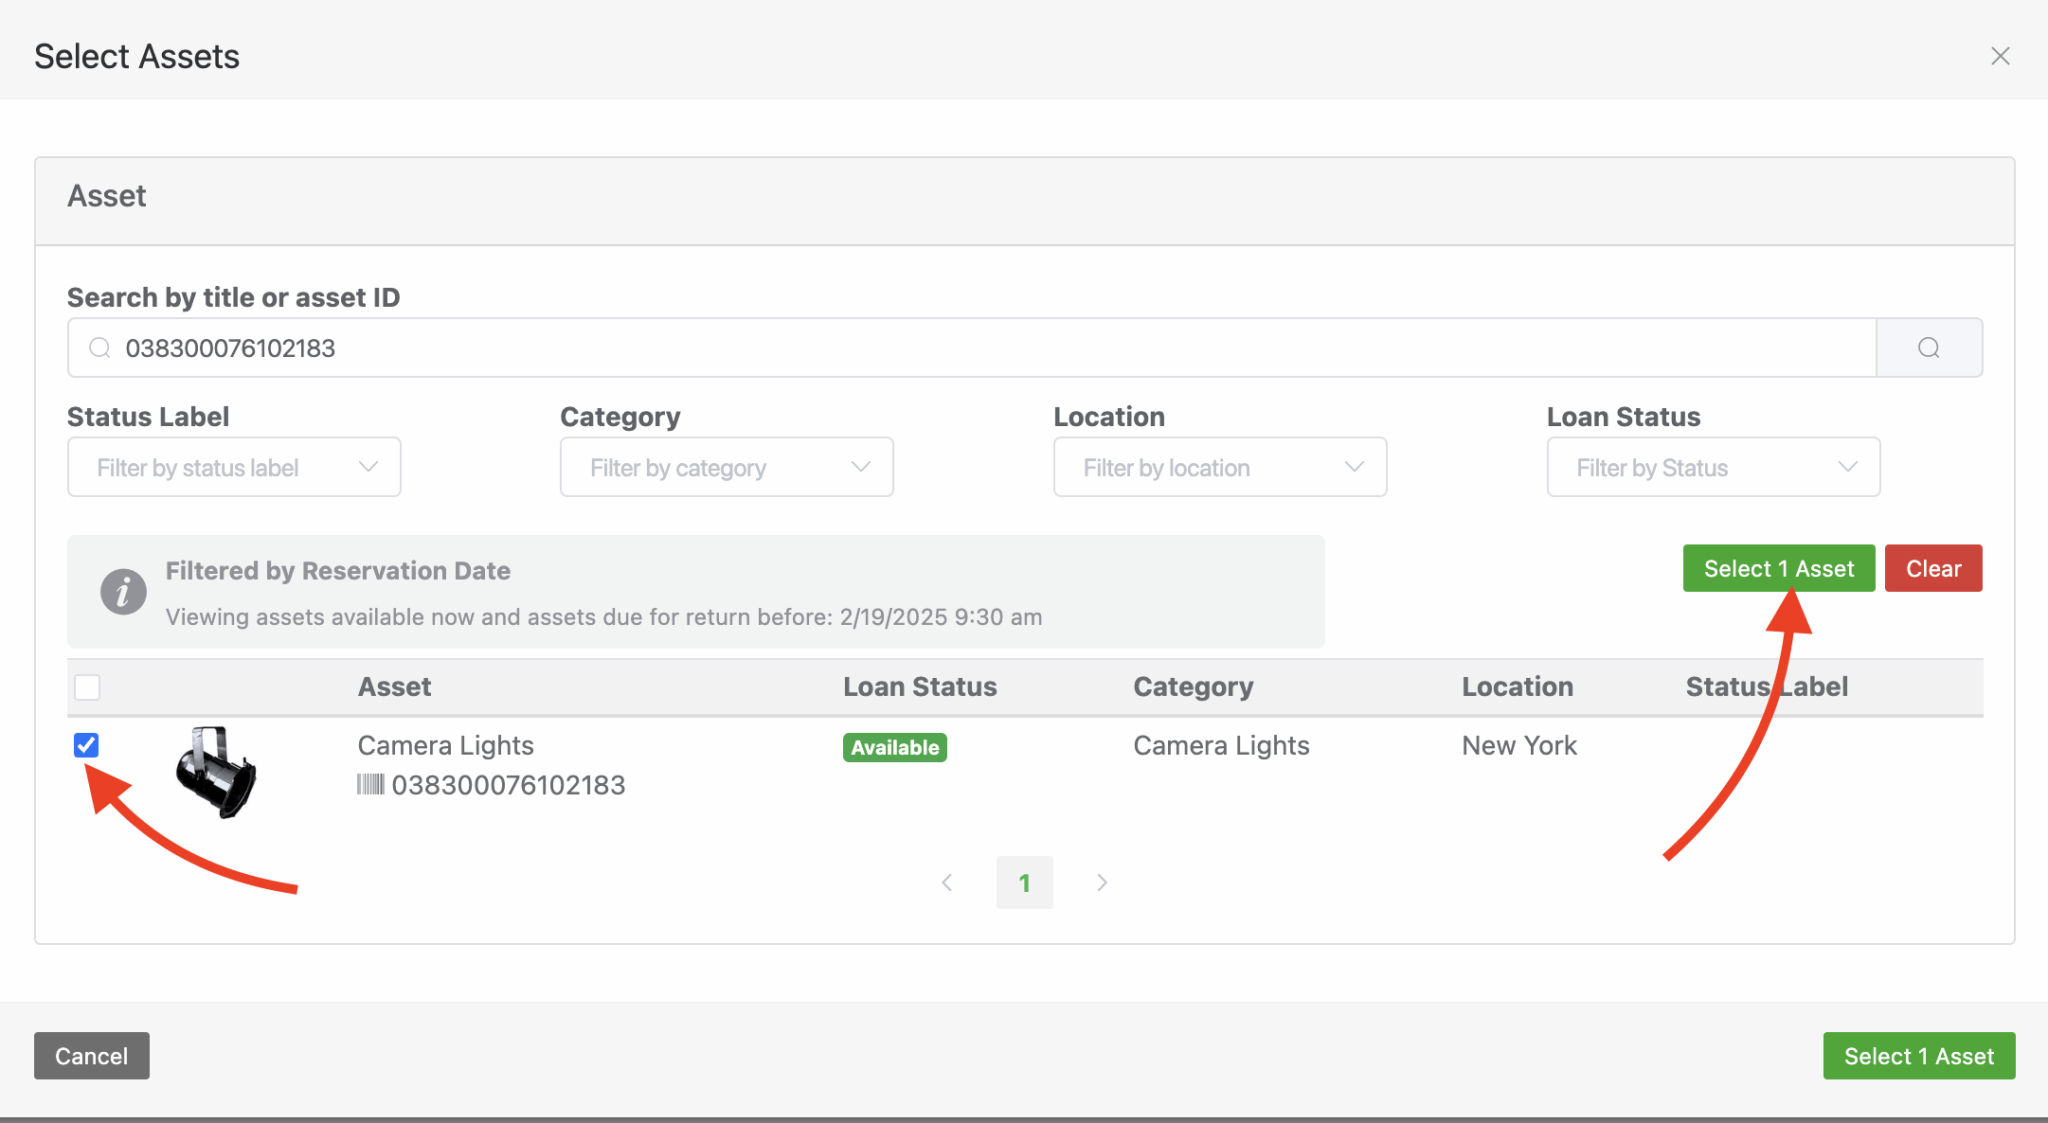Click next page arrow in pagination

click(1101, 882)
